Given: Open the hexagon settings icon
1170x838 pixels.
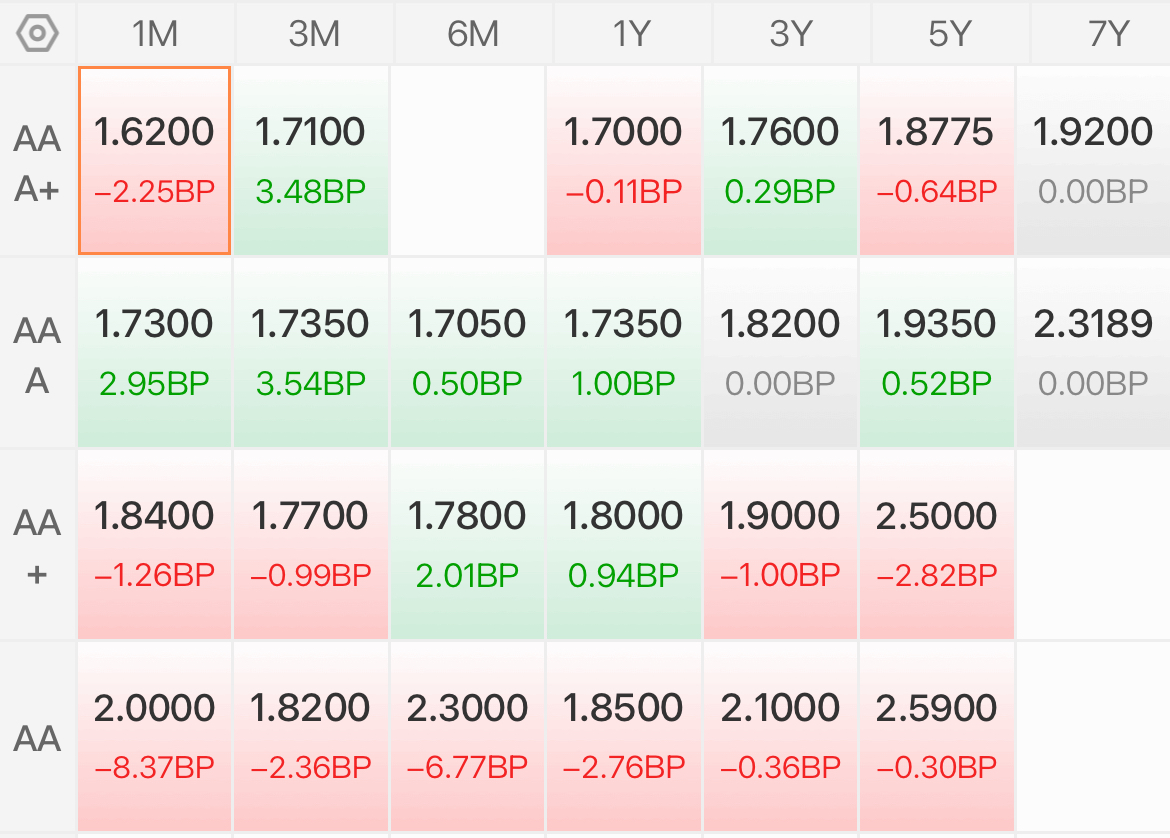Looking at the screenshot, I should pyautogui.click(x=37, y=34).
